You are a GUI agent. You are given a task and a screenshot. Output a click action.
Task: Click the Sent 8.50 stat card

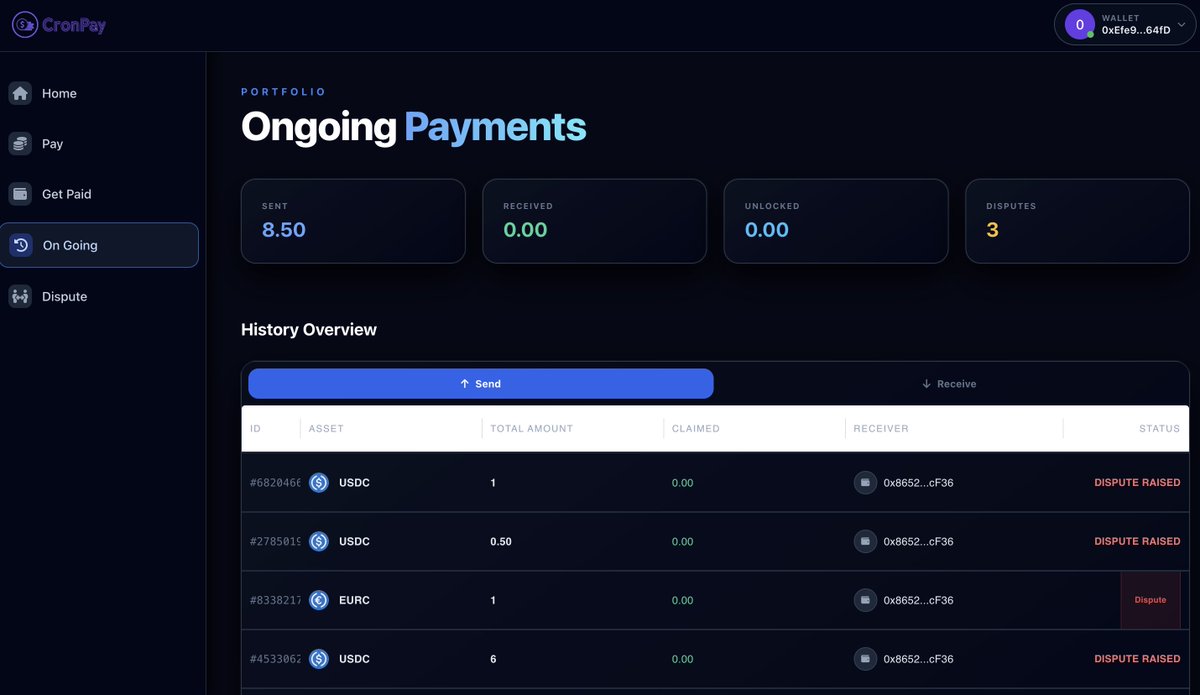(353, 221)
